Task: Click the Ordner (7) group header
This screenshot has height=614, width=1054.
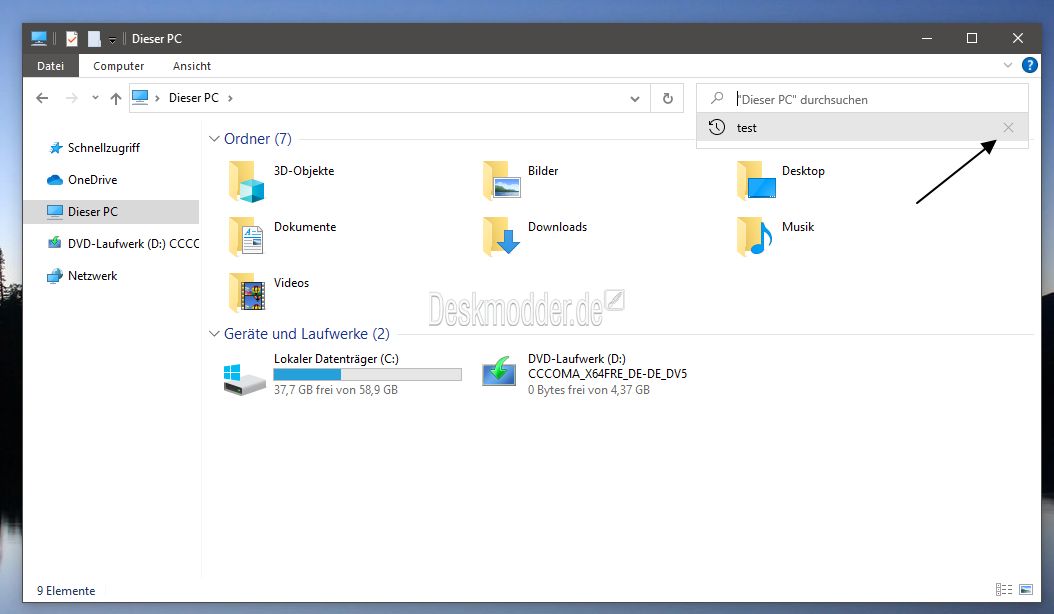Action: coord(257,139)
